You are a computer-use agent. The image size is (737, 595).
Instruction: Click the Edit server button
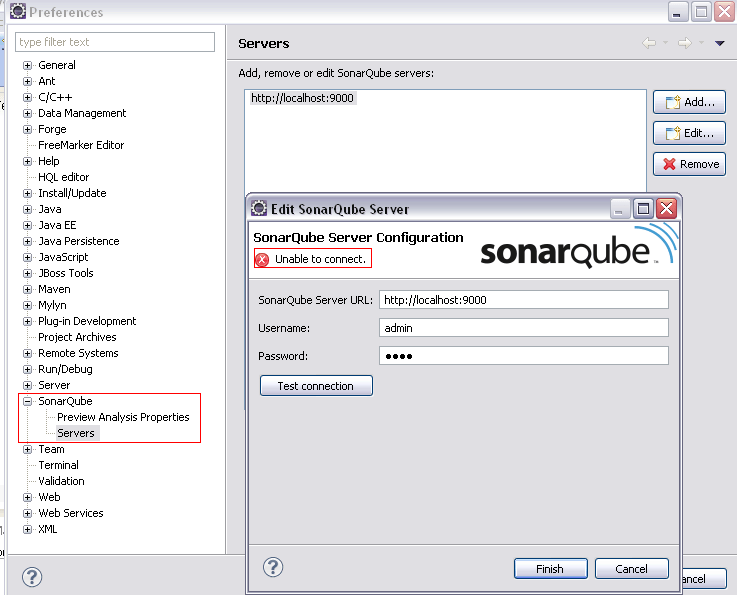[689, 133]
